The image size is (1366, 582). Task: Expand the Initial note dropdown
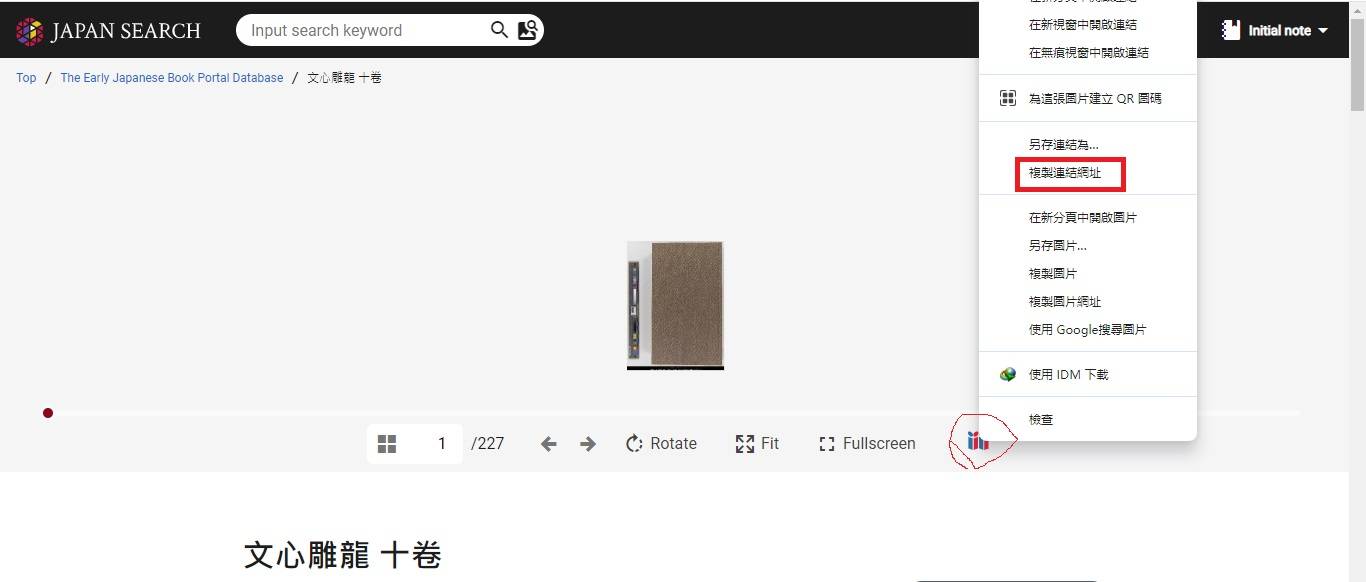click(1275, 30)
